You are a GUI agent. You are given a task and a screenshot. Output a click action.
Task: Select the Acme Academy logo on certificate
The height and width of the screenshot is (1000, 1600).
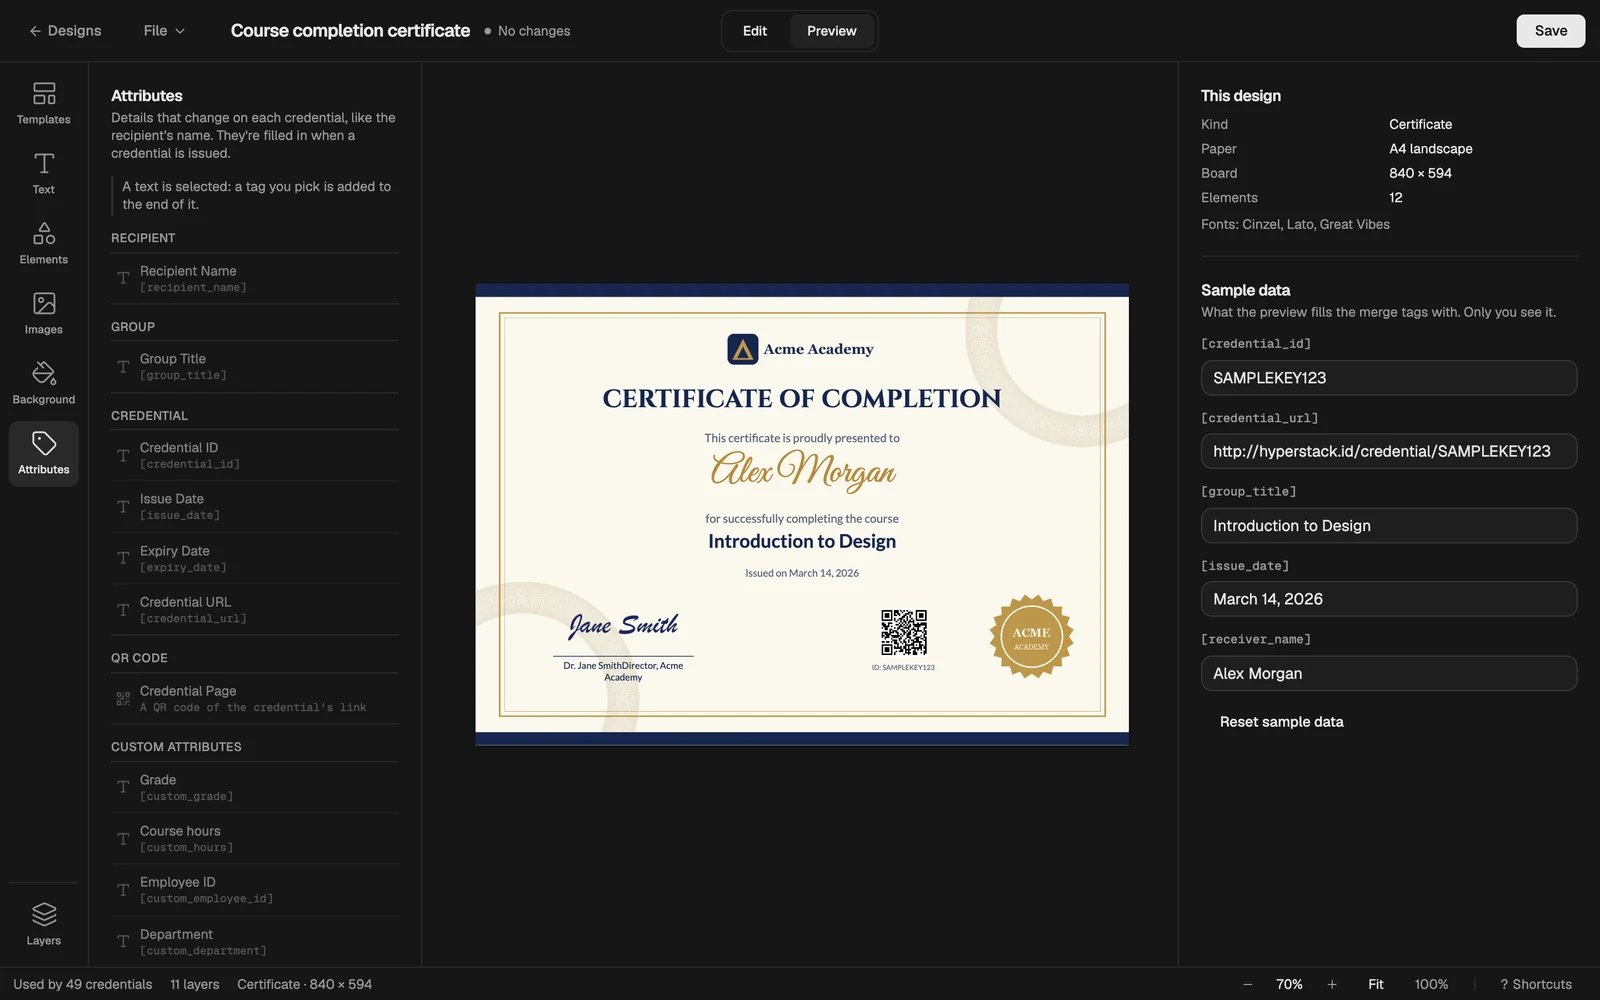point(800,349)
